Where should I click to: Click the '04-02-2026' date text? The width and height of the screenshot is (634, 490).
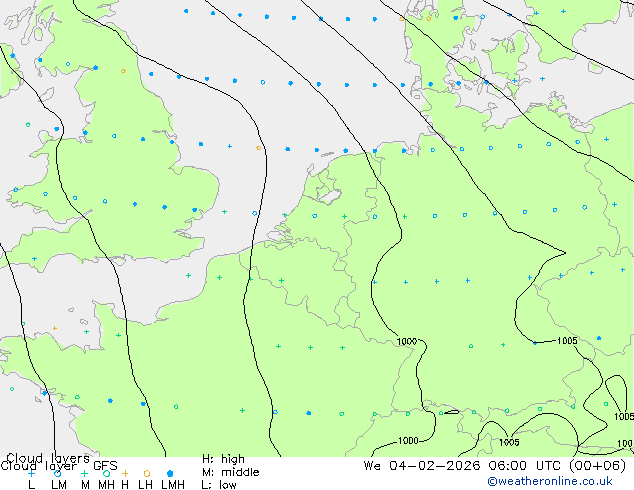[x=435, y=466]
